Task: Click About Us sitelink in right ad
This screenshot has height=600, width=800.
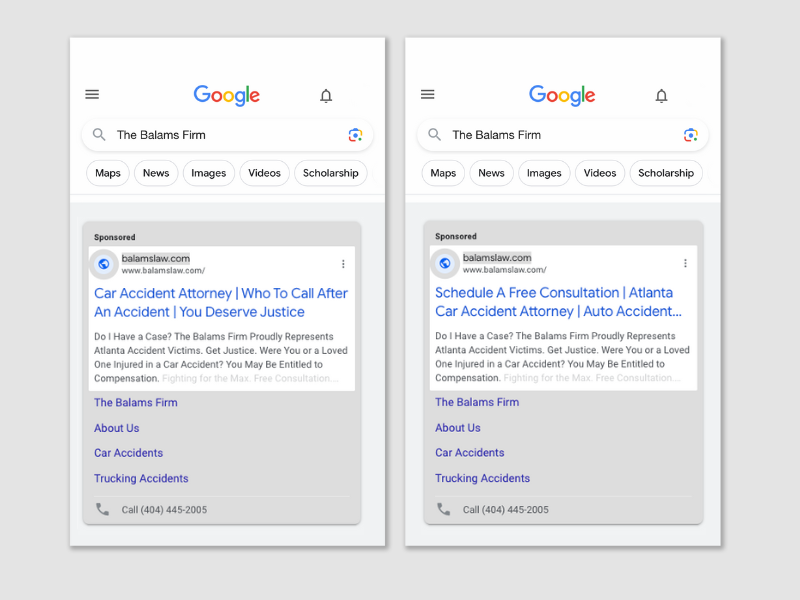Action: pyautogui.click(x=458, y=428)
